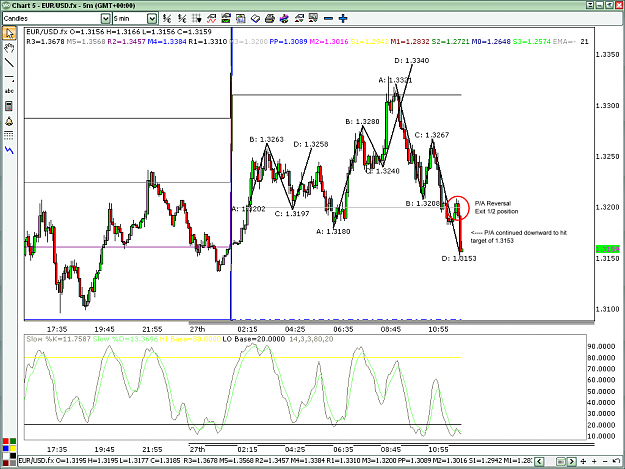Select the horizontal line tool

[9, 77]
